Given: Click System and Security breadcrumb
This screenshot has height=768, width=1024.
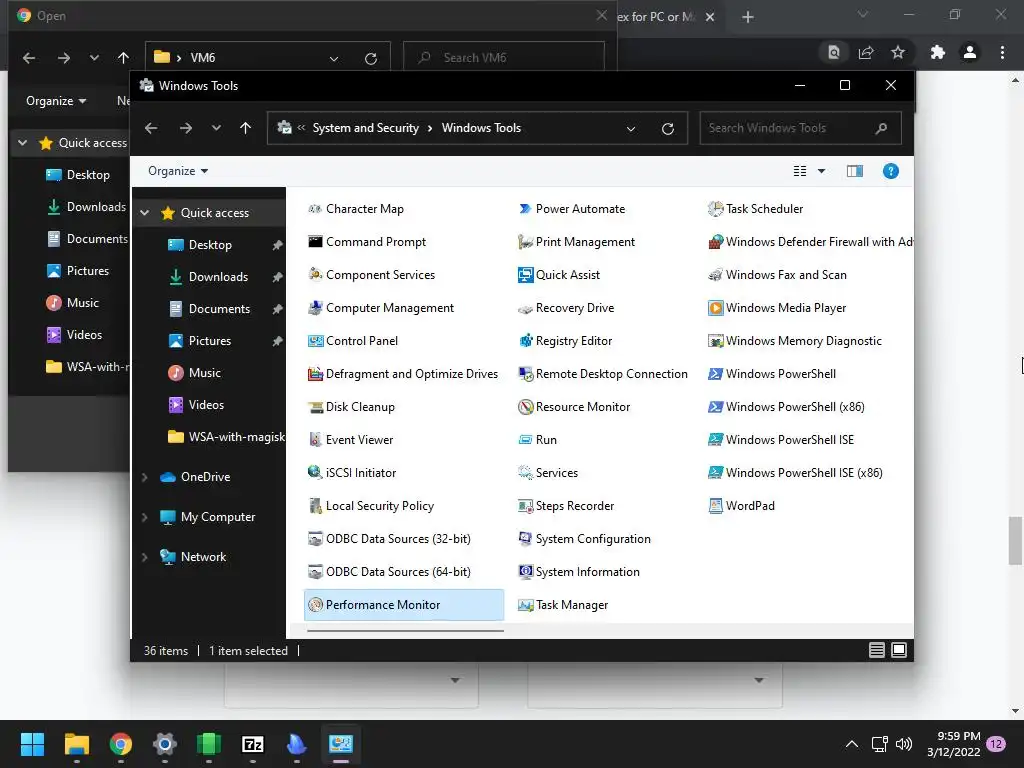Looking at the screenshot, I should [366, 128].
